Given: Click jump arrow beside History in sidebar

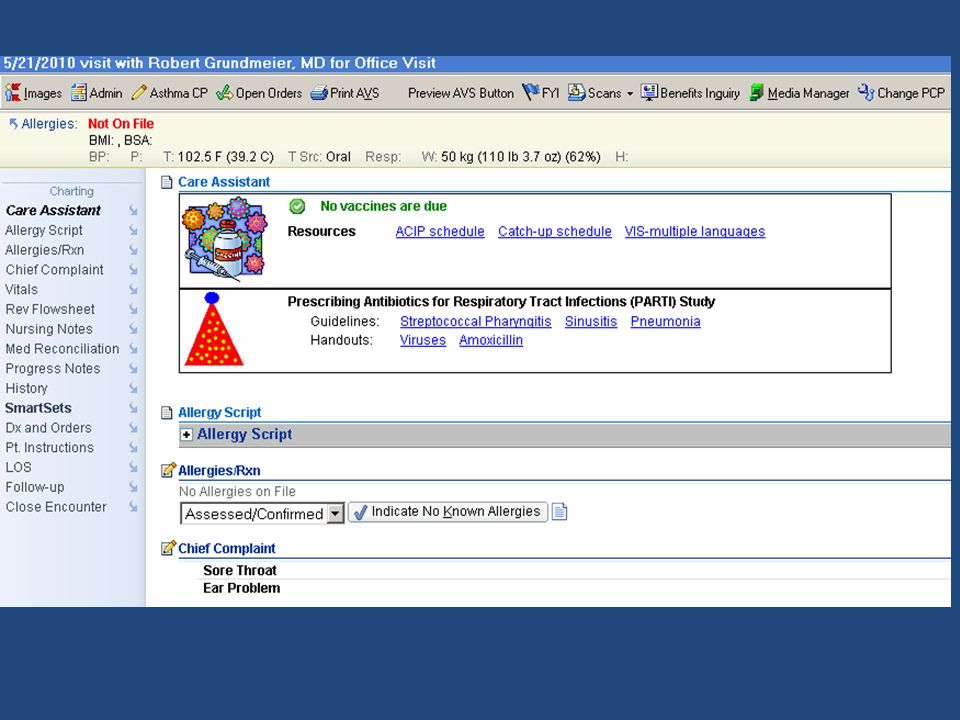Looking at the screenshot, I should click(133, 388).
